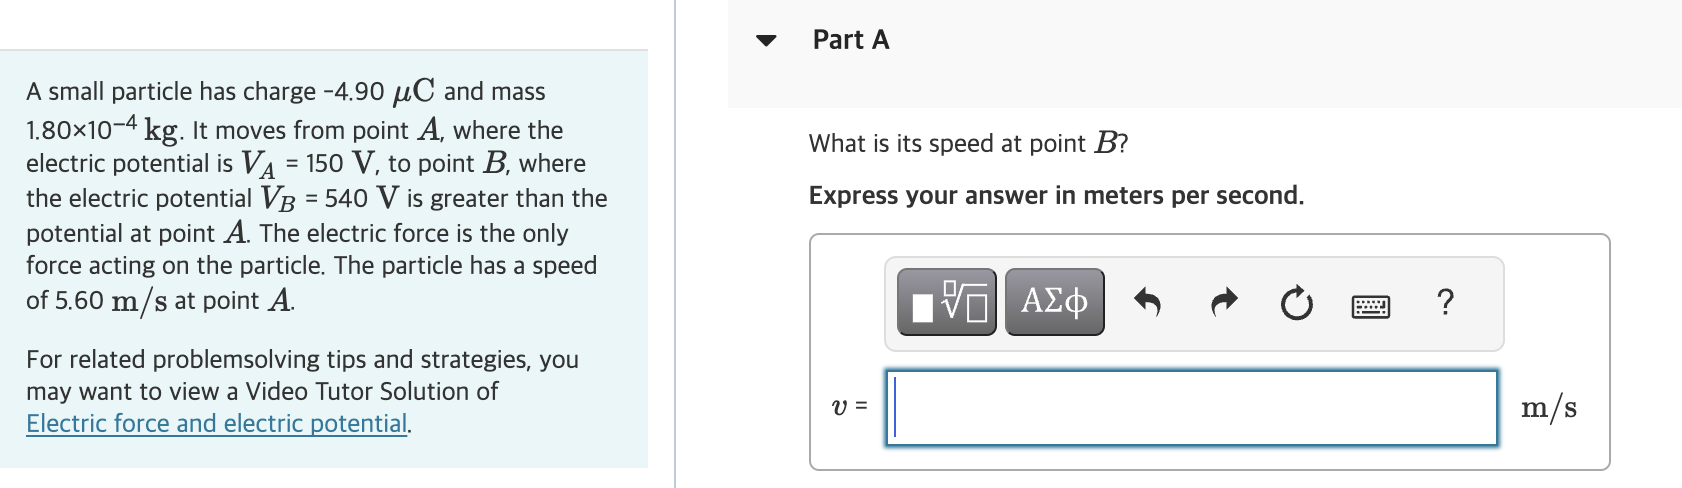Click the redo arrow icon
1682x488 pixels.
pos(1224,302)
